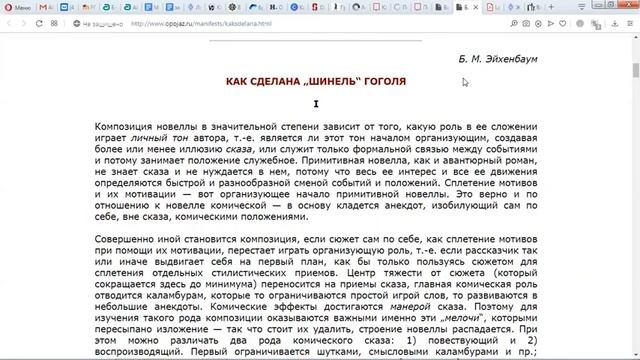Switch to the dark gear-like icon tab
The height and width of the screenshot is (360, 640).
(235, 7)
